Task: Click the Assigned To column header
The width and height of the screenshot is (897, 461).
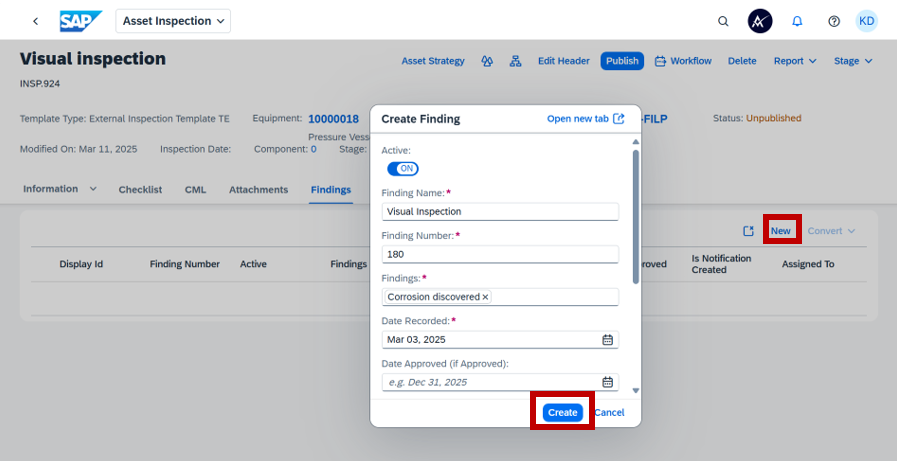Action: coord(808,264)
